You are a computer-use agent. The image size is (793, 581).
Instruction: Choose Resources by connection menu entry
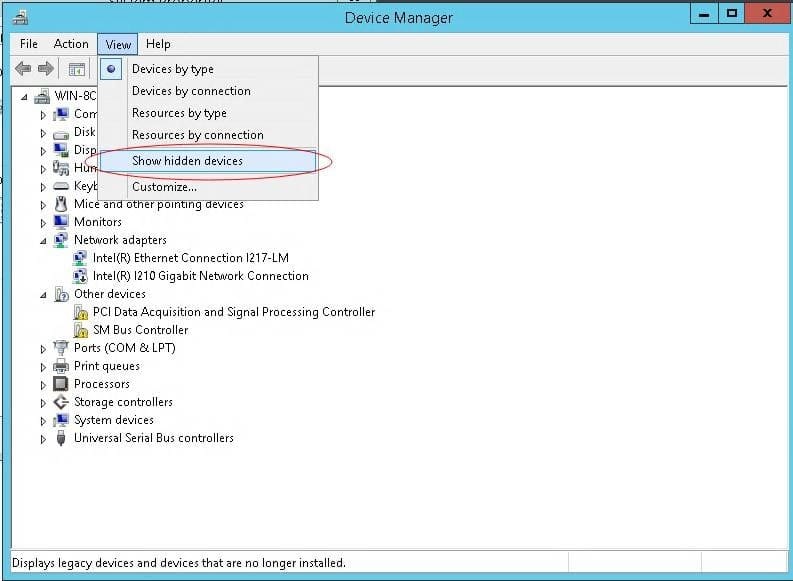pyautogui.click(x=197, y=135)
